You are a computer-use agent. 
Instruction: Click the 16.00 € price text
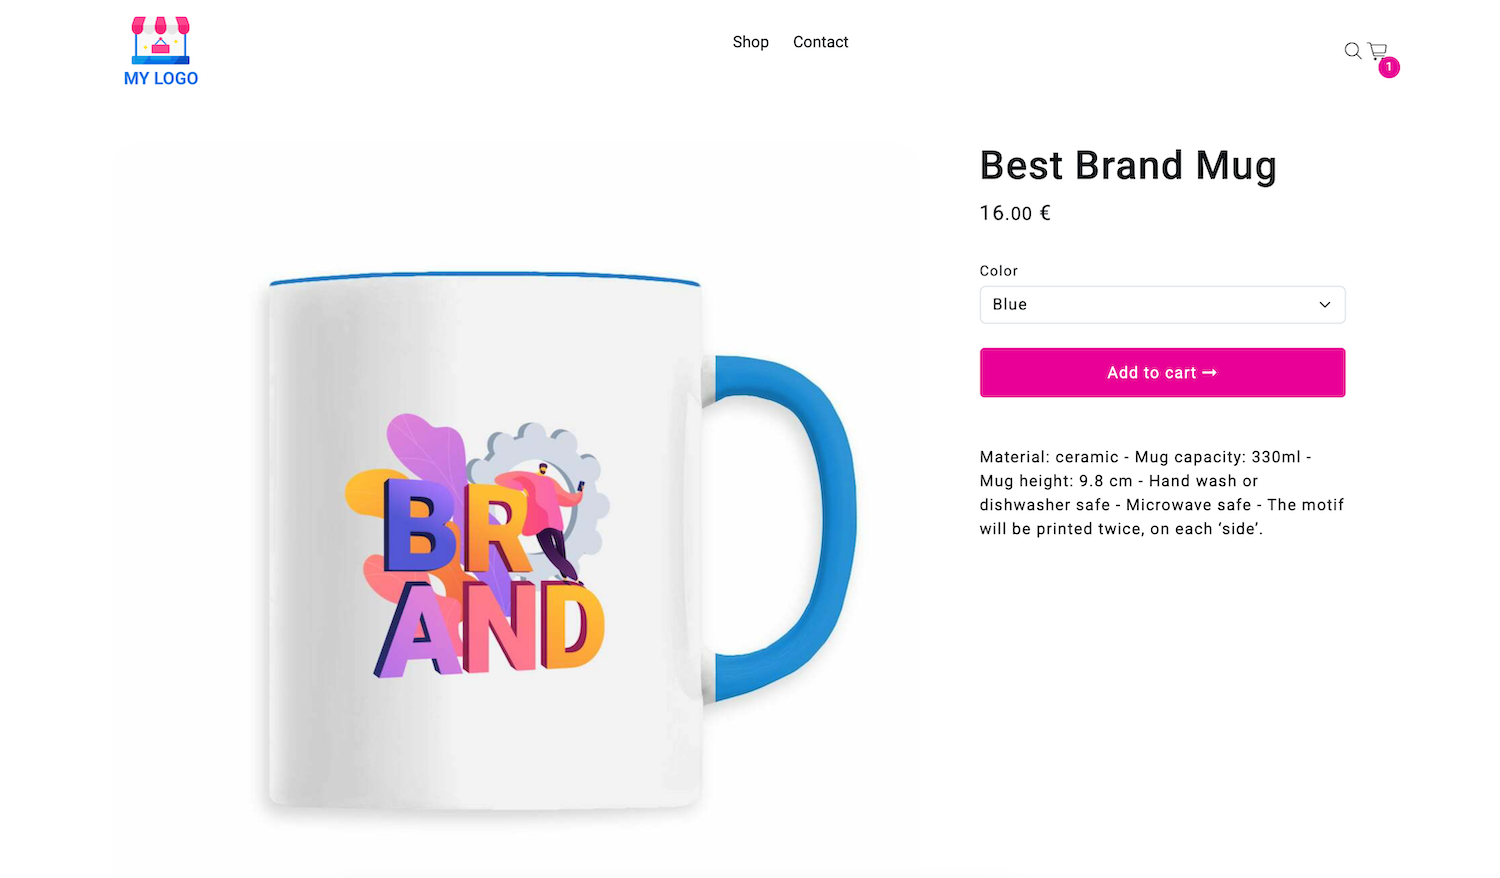tap(1015, 213)
